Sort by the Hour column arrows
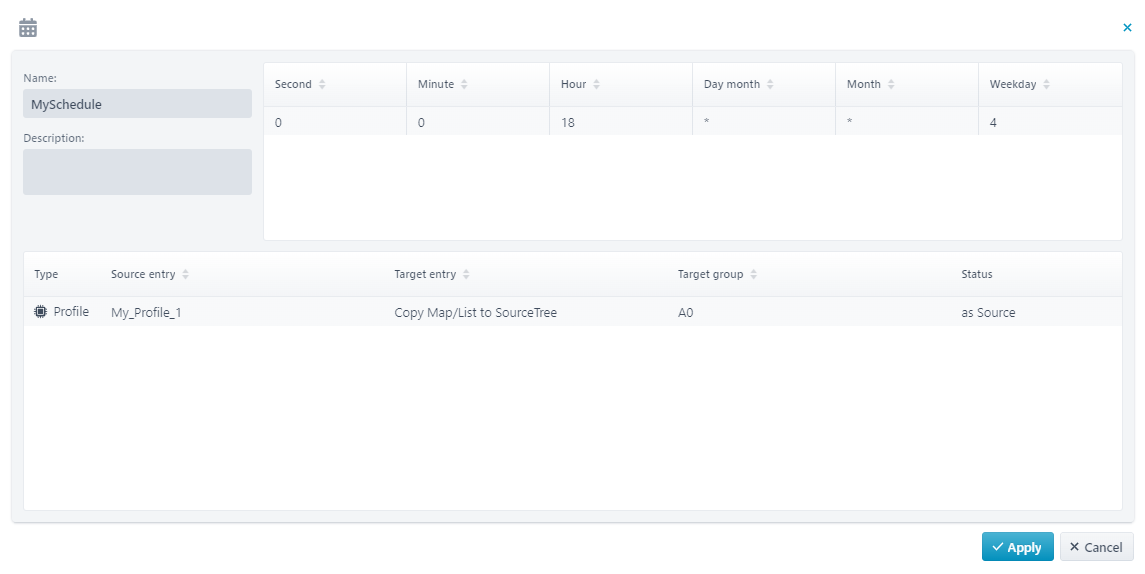 tap(596, 85)
